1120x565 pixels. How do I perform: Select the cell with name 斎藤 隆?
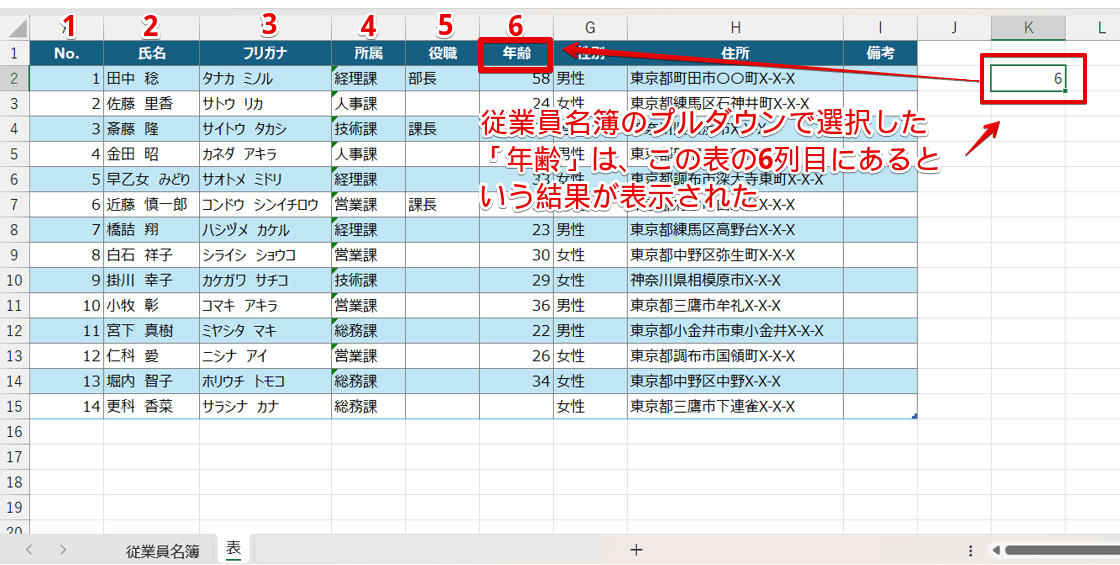tap(151, 129)
